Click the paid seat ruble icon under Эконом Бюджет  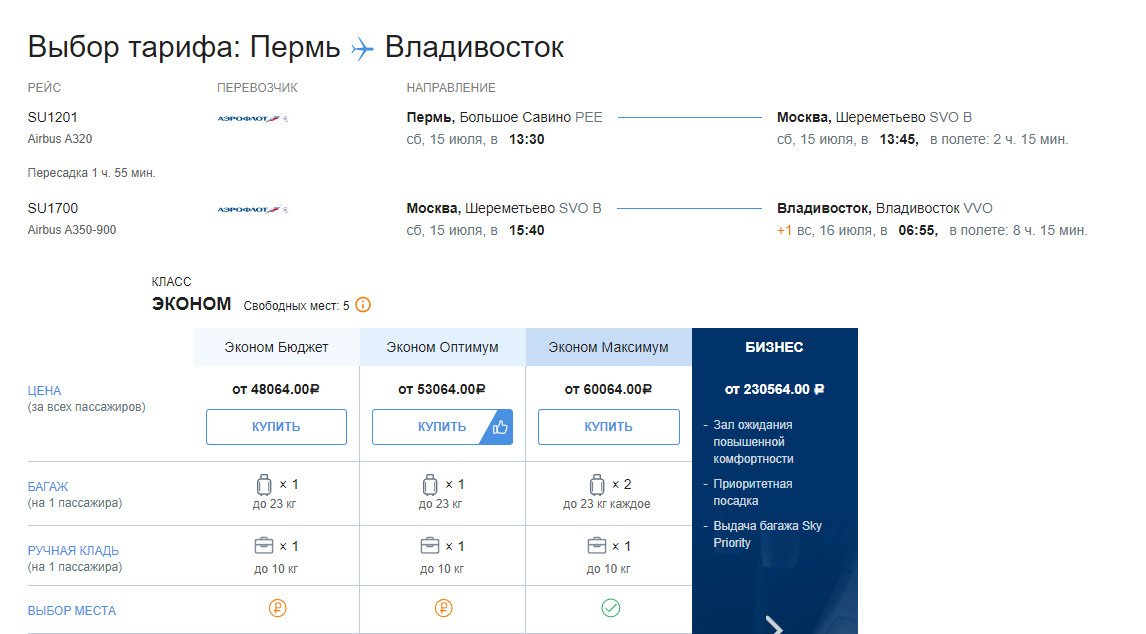tap(277, 608)
